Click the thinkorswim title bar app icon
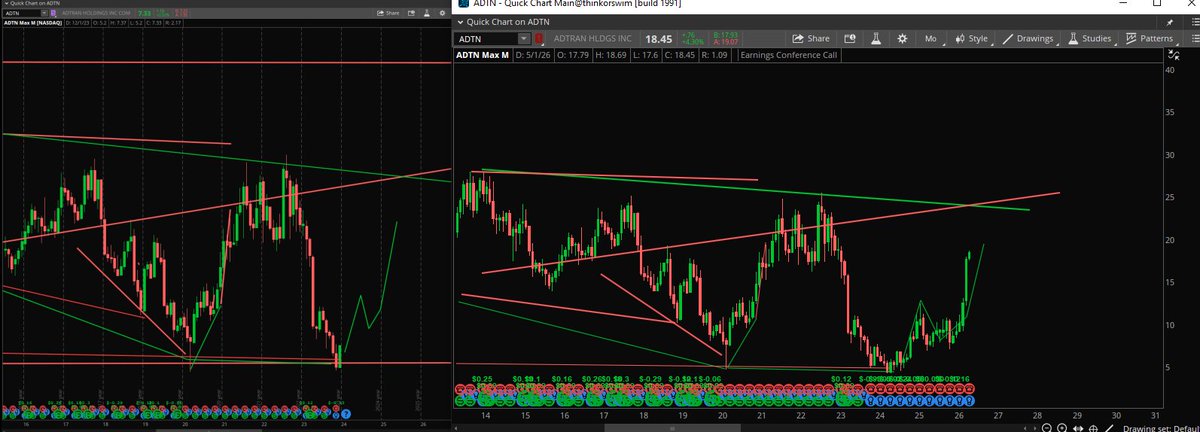 point(463,4)
